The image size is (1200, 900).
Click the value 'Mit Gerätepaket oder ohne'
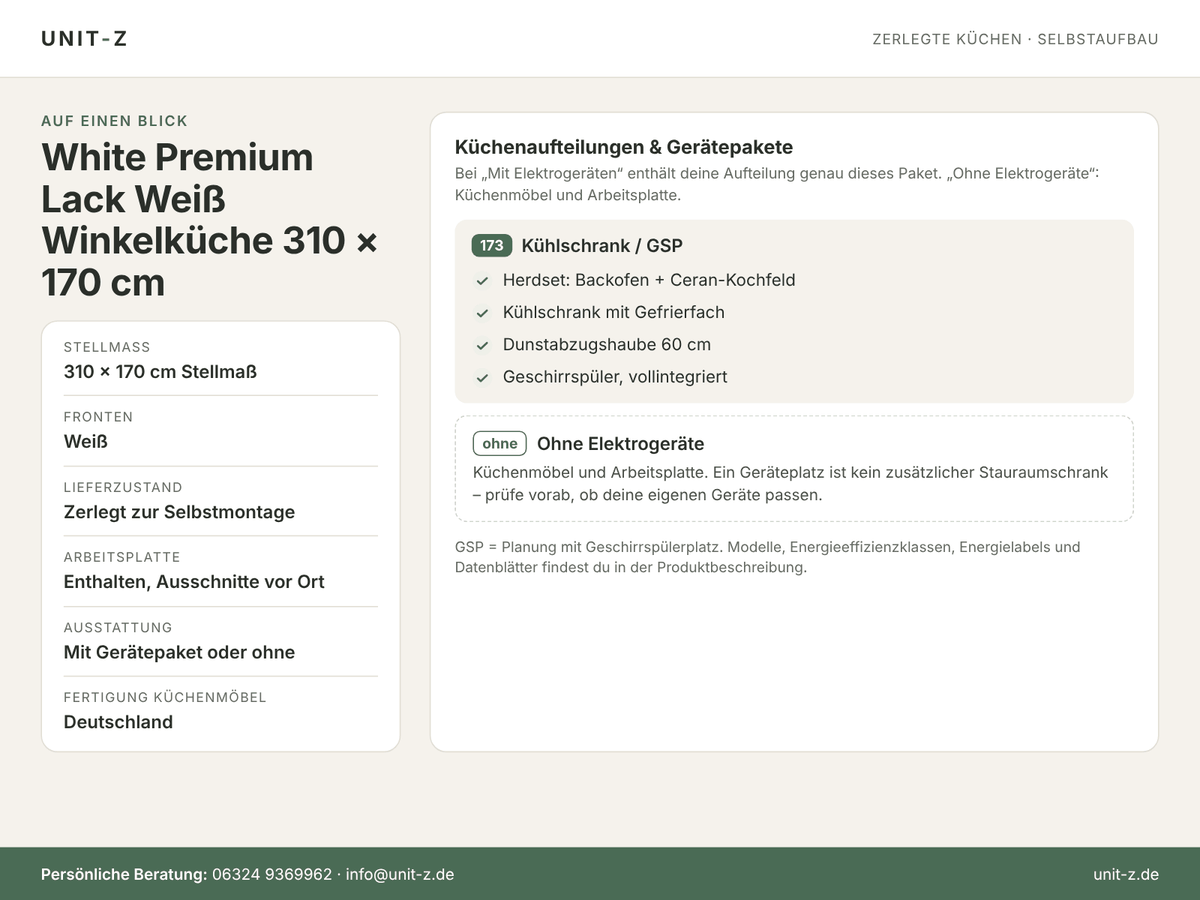180,652
